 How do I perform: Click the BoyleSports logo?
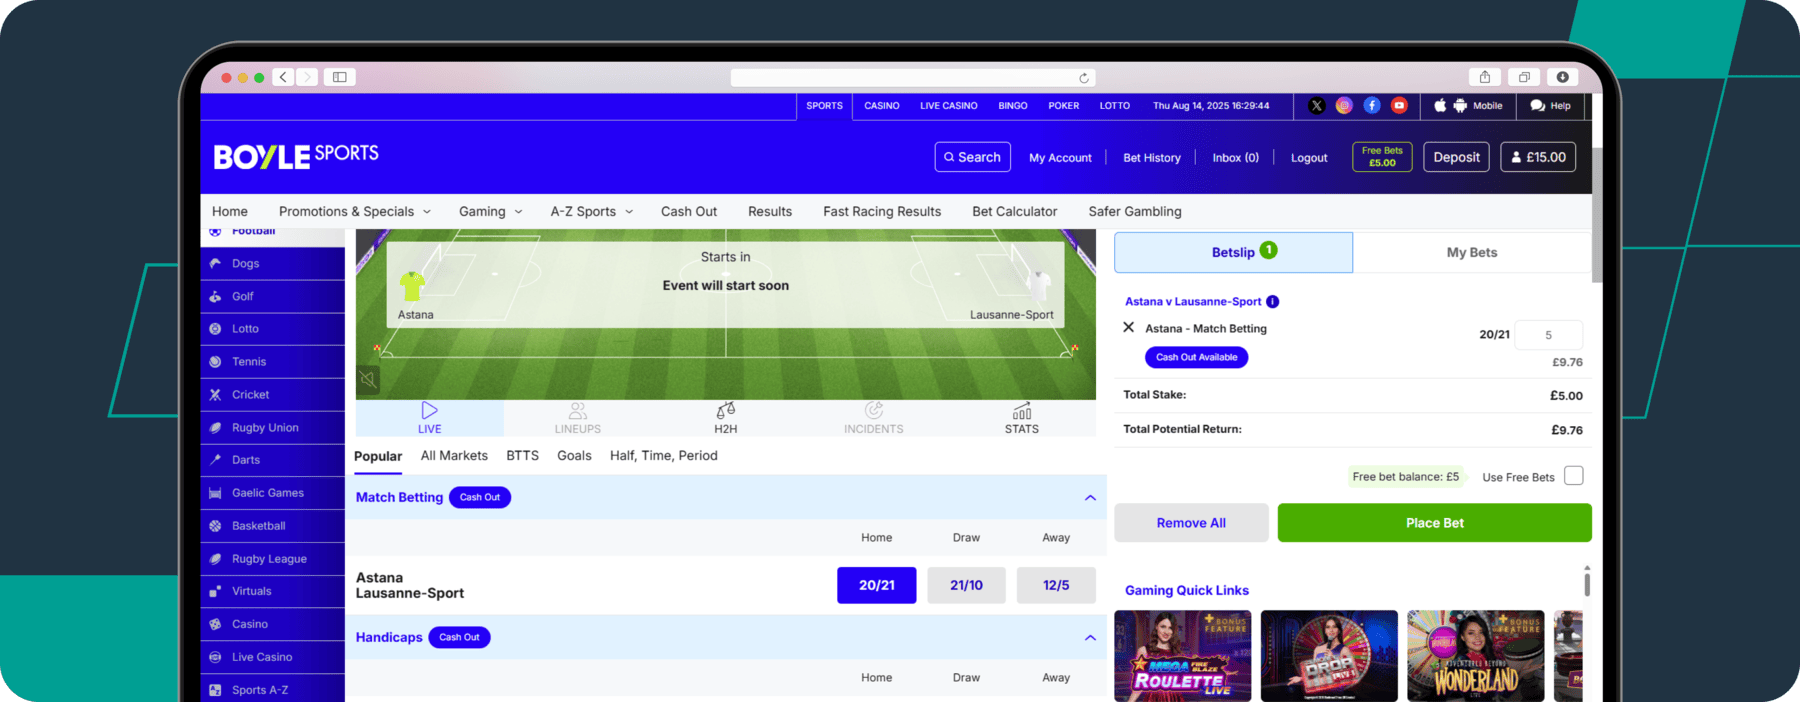tap(296, 156)
